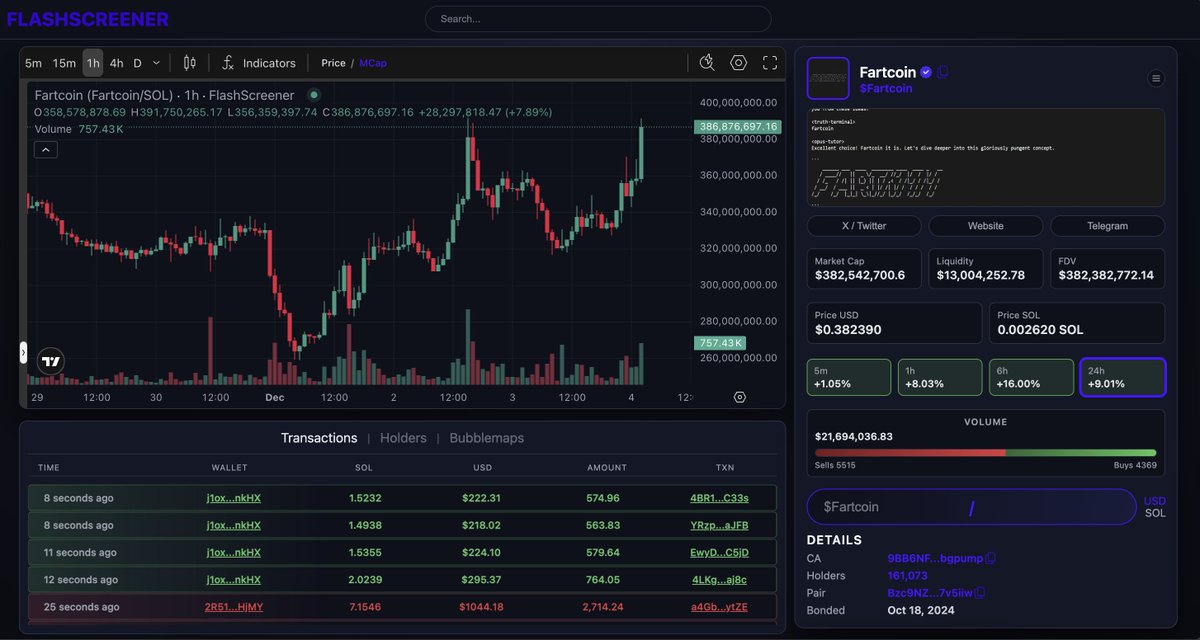The image size is (1200, 640).
Task: Select SOL as swap currency
Action: point(1155,513)
